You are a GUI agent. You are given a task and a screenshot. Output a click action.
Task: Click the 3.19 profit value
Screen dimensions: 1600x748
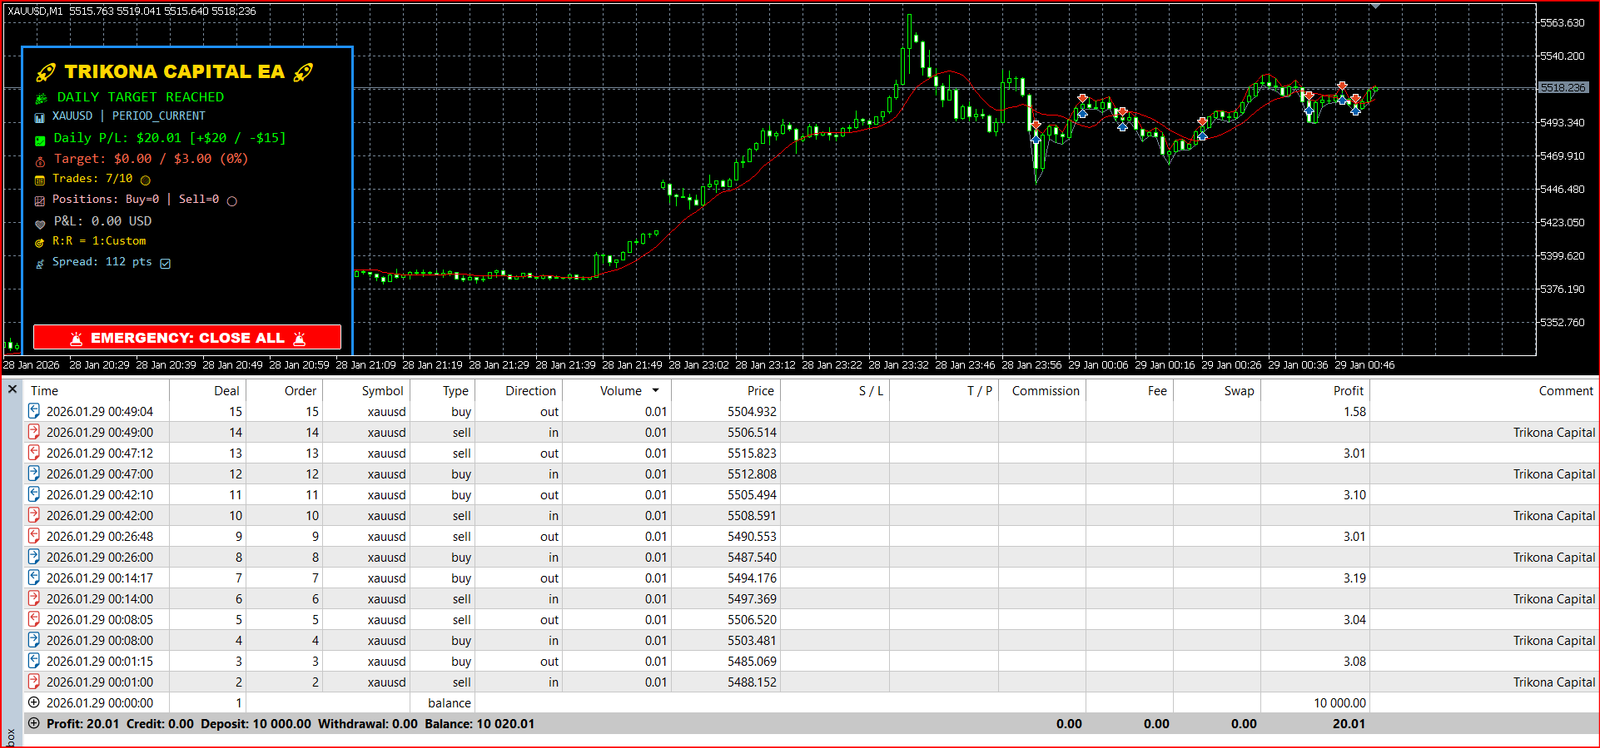click(1354, 578)
